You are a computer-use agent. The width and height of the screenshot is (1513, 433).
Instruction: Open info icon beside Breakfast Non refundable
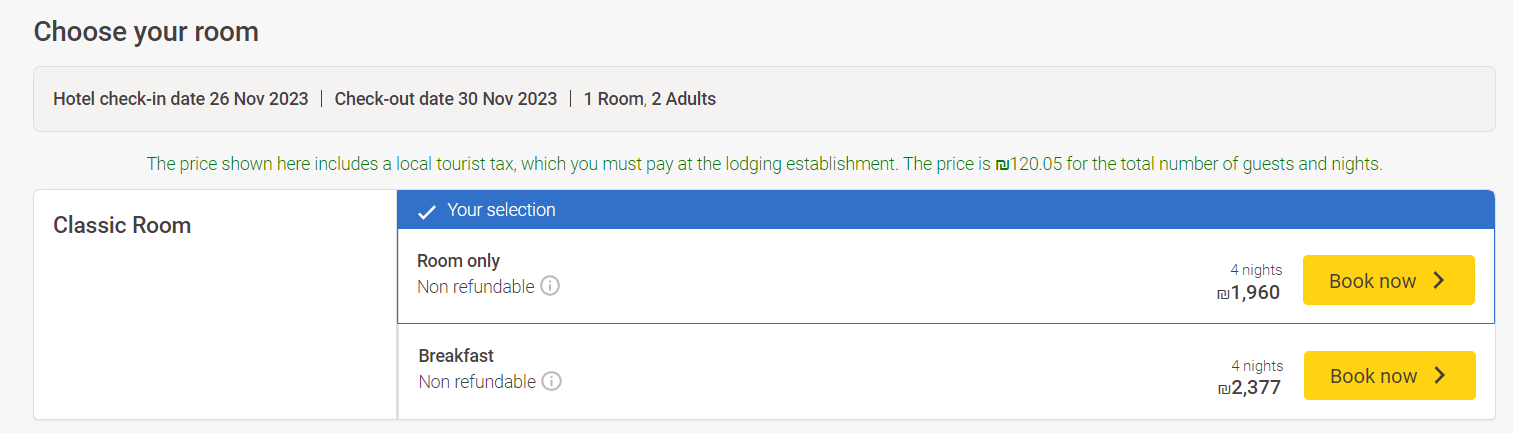pyautogui.click(x=552, y=381)
